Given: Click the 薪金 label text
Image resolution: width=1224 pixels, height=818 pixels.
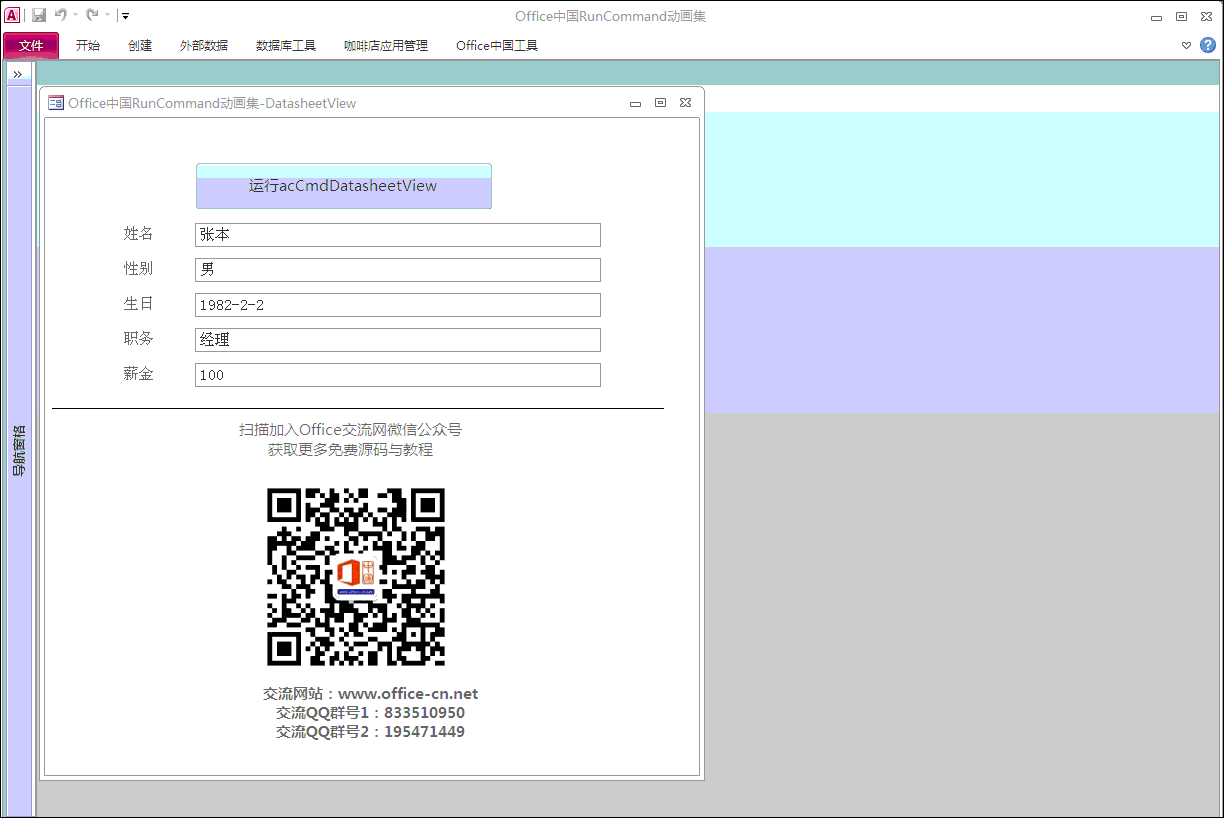Looking at the screenshot, I should [139, 374].
